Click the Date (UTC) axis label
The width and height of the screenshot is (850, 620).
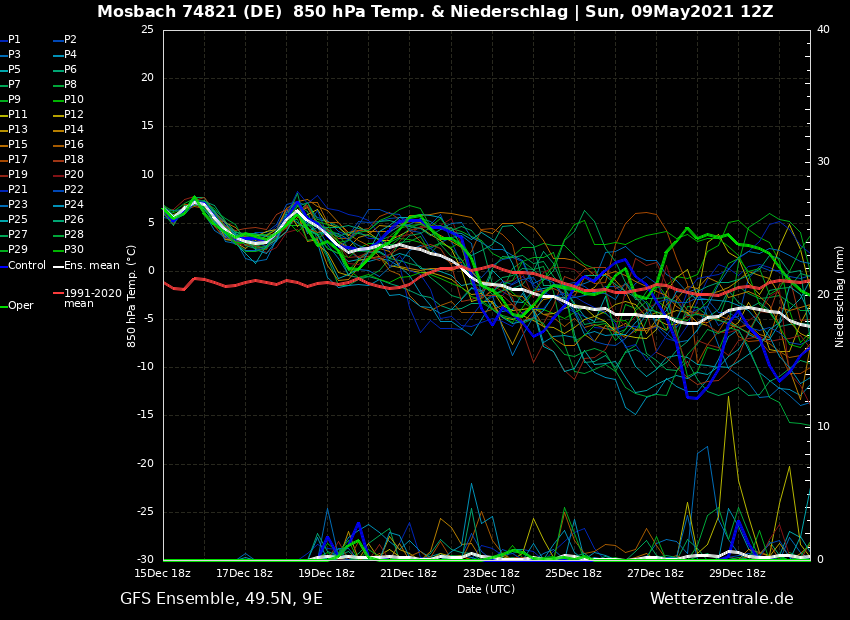coord(486,590)
